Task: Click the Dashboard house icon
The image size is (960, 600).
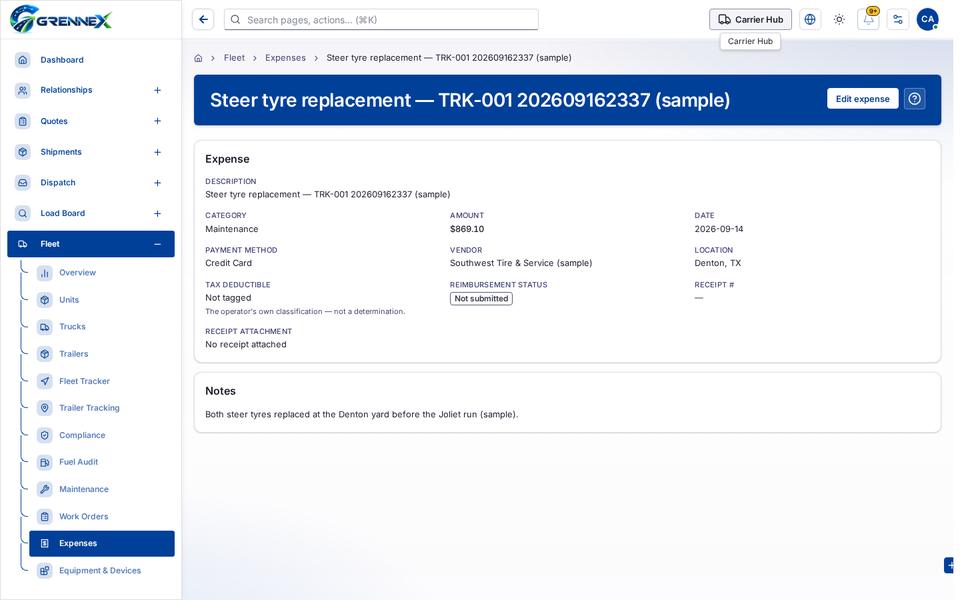Action: 23,60
